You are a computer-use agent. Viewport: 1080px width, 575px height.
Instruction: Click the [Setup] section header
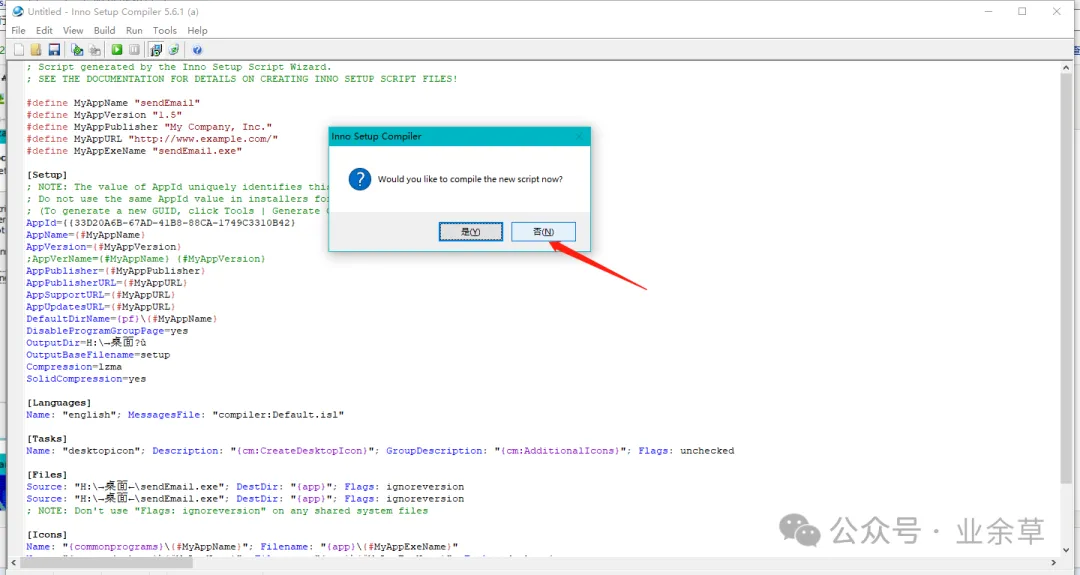47,175
